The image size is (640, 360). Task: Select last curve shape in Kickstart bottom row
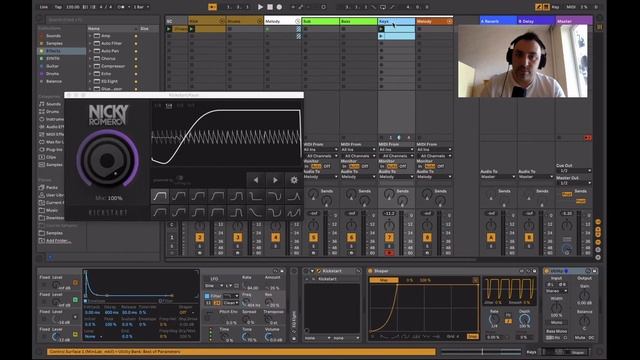click(x=294, y=212)
